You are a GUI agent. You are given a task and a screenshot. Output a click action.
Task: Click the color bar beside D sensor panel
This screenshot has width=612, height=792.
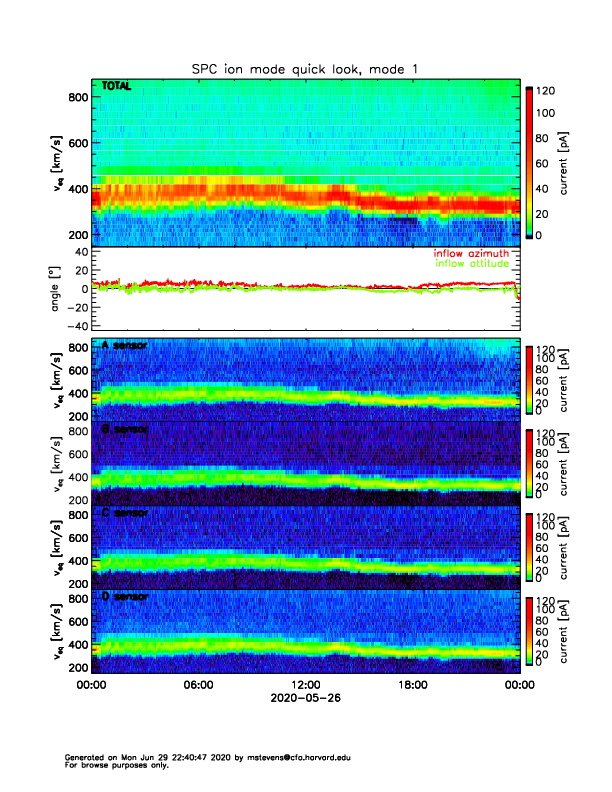(x=531, y=631)
